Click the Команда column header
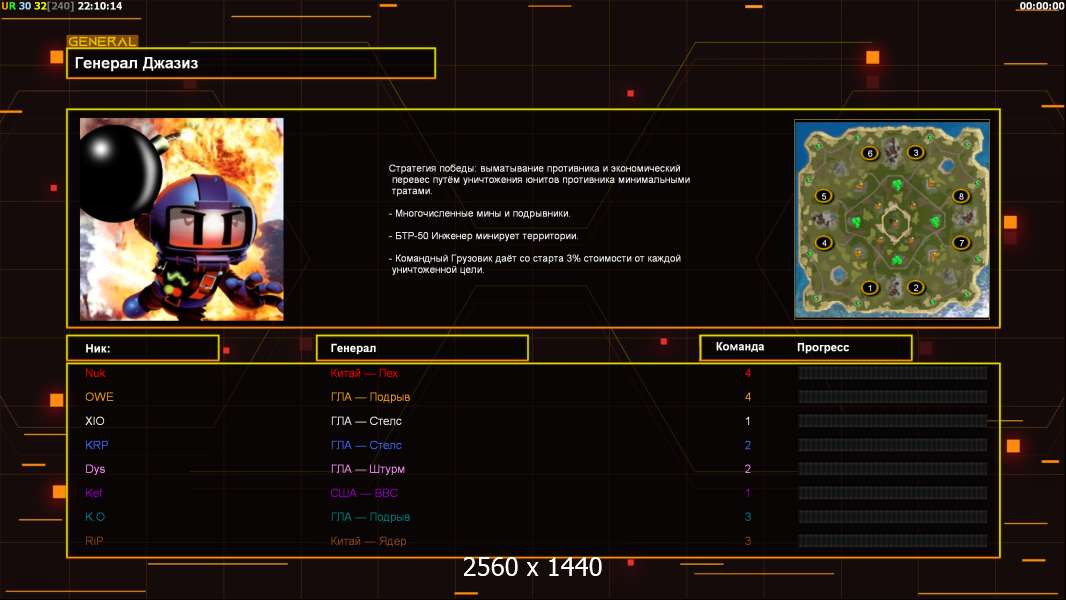The width and height of the screenshot is (1066, 600). (x=740, y=347)
